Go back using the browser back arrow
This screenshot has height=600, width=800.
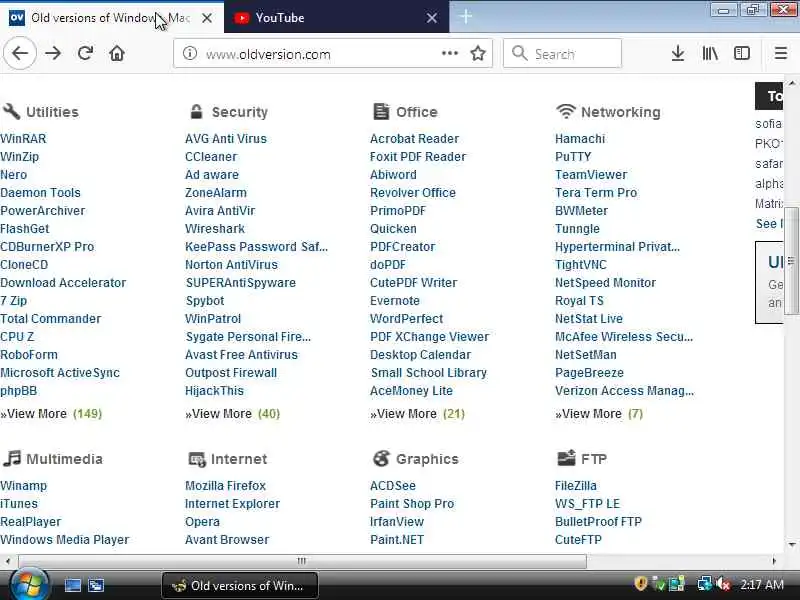[x=20, y=53]
